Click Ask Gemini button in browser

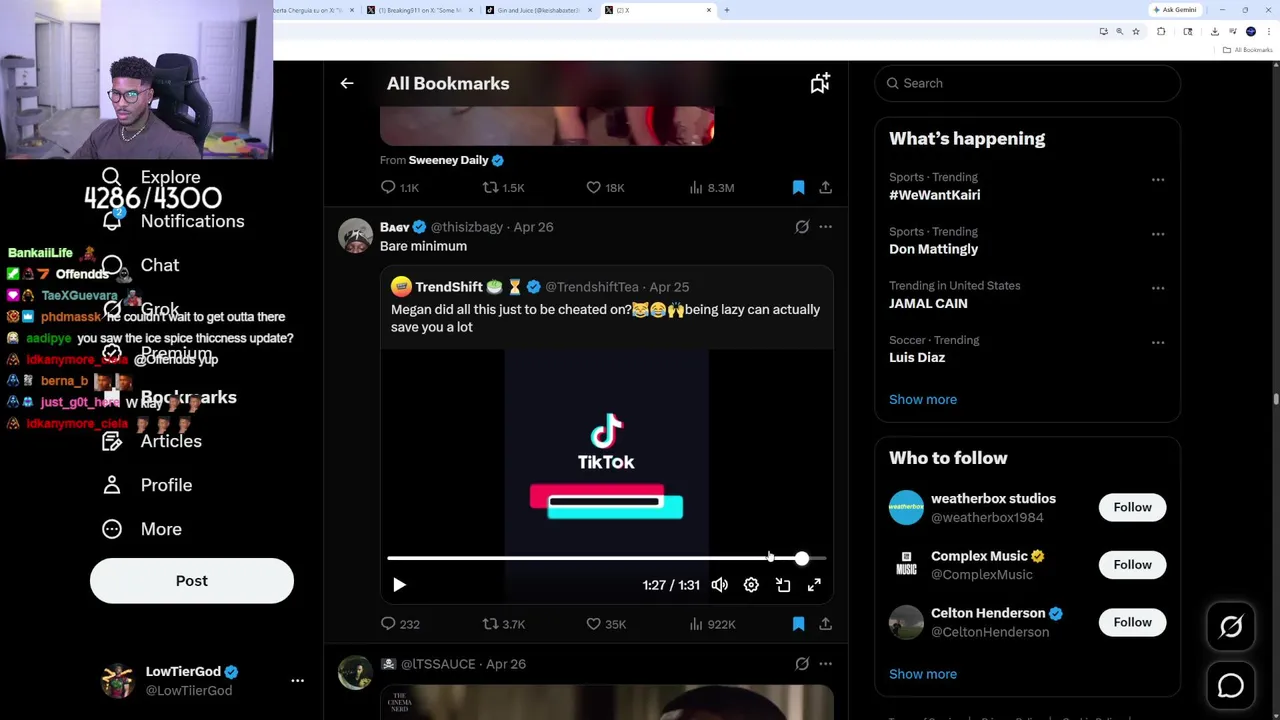(1174, 10)
